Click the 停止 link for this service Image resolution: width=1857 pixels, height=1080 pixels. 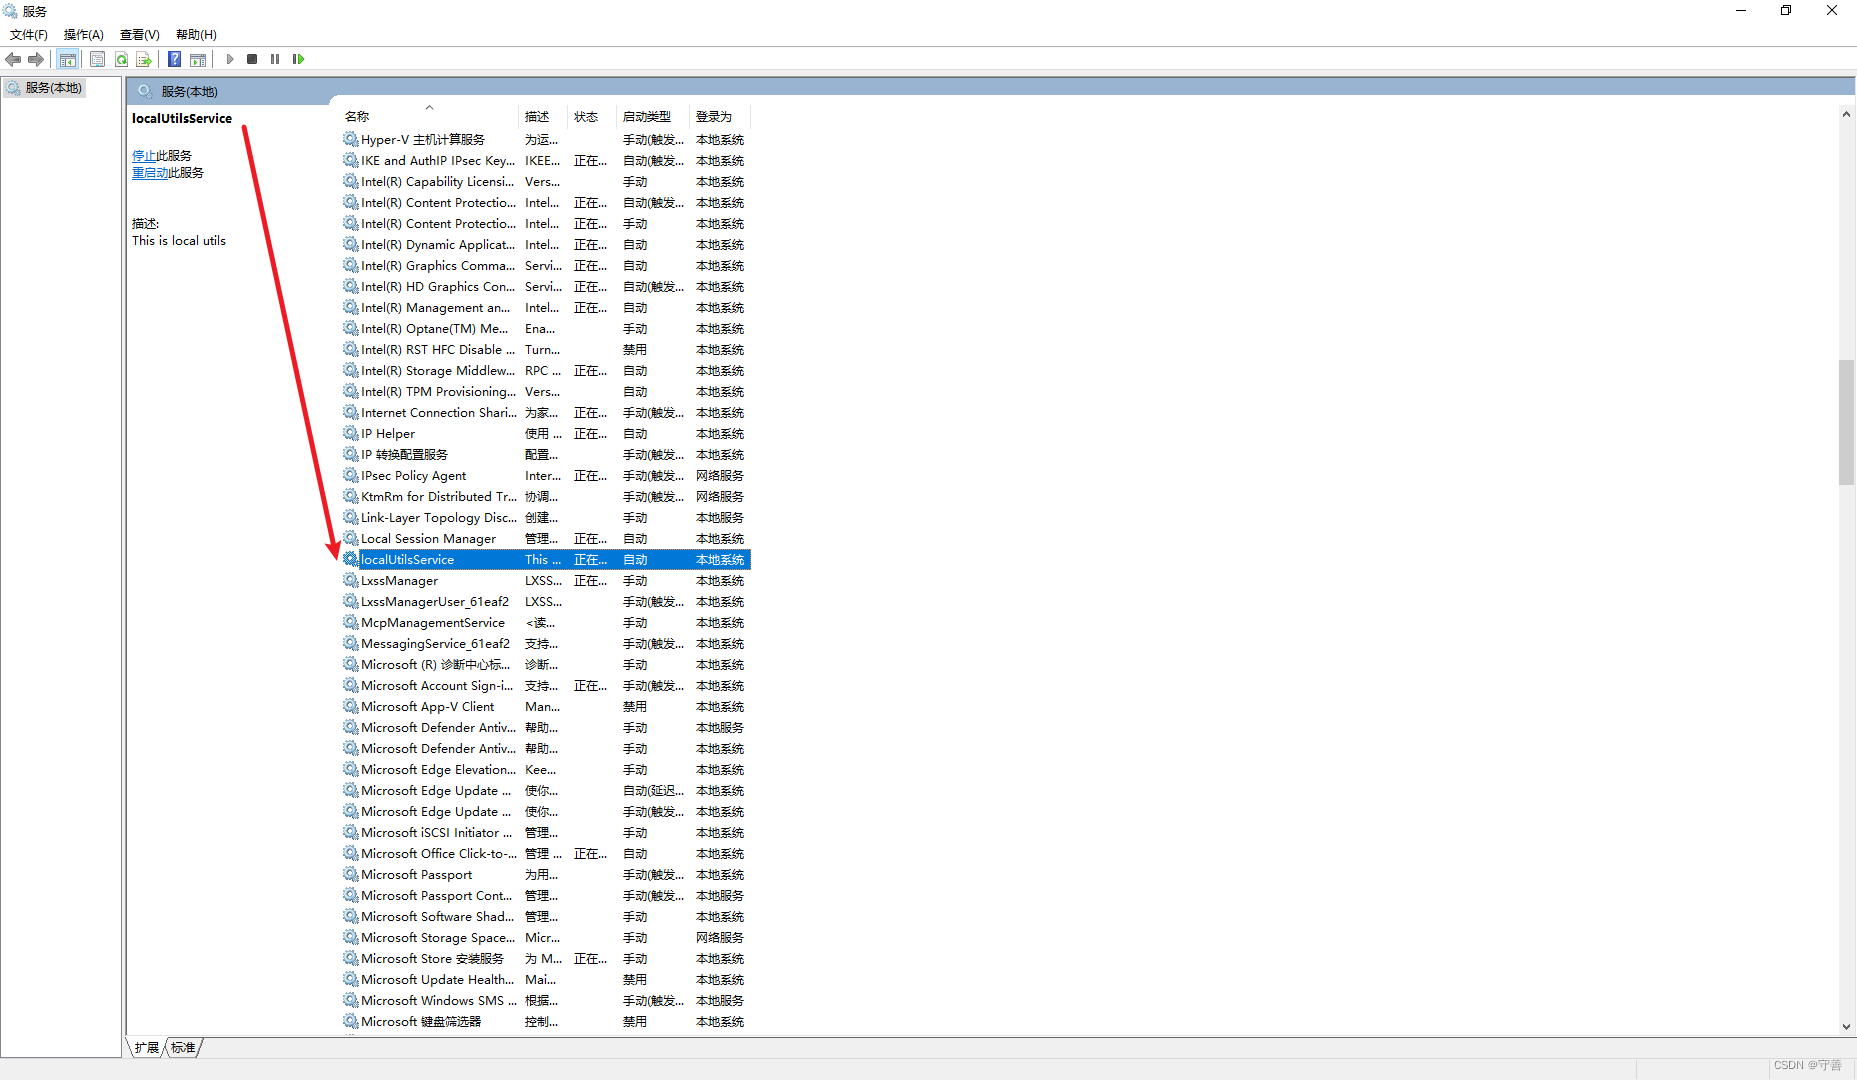point(144,156)
